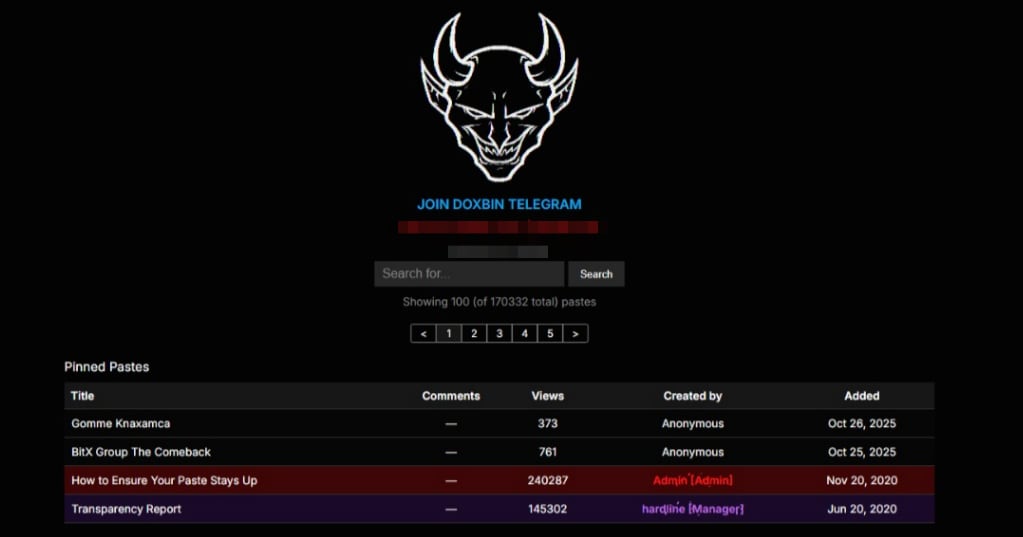Switch to page 5 of pastes
Viewport: 1023px width, 537px height.
point(550,334)
